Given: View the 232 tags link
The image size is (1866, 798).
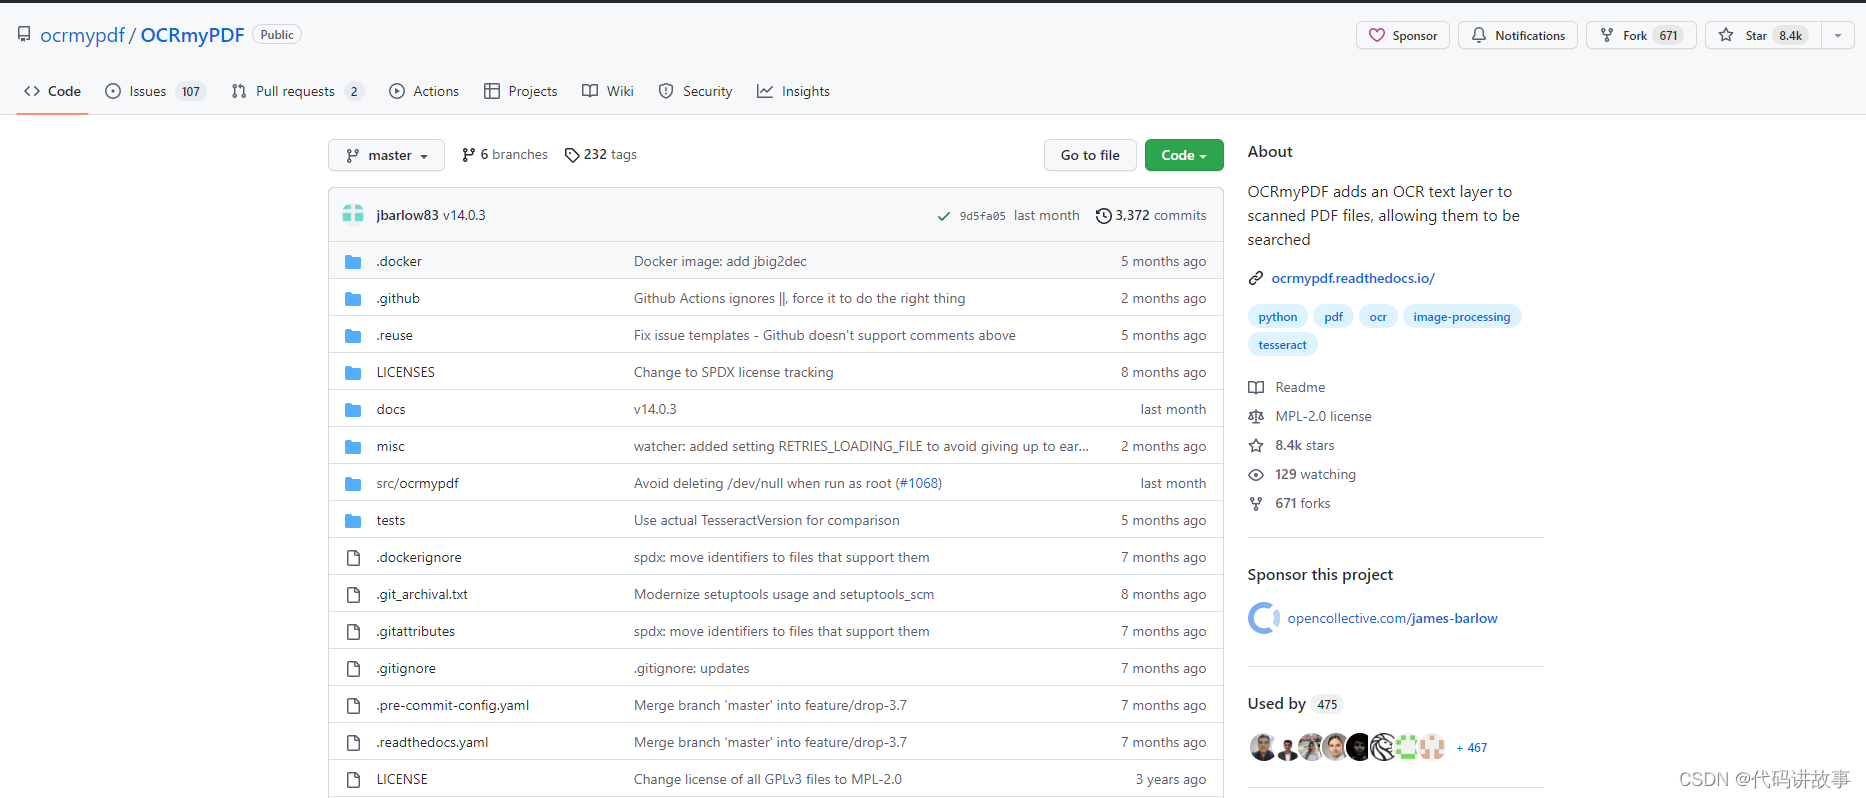Looking at the screenshot, I should [x=601, y=155].
